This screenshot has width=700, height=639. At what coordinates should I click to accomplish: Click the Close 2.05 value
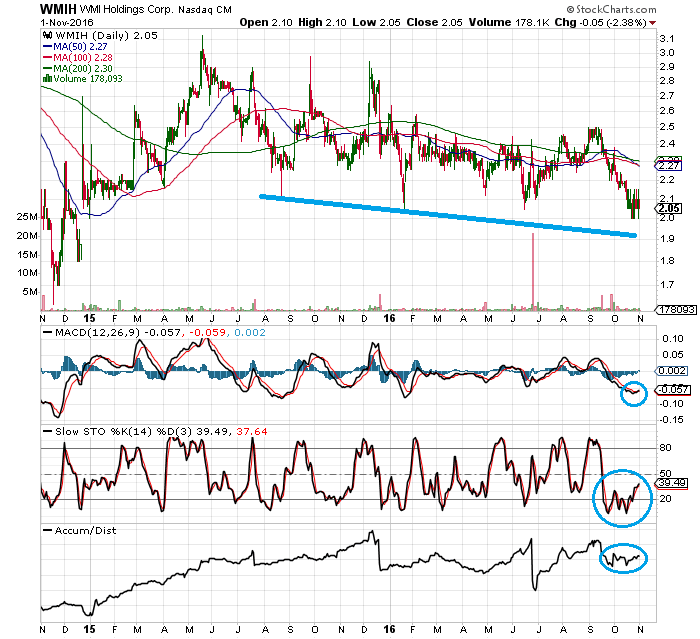pos(434,22)
